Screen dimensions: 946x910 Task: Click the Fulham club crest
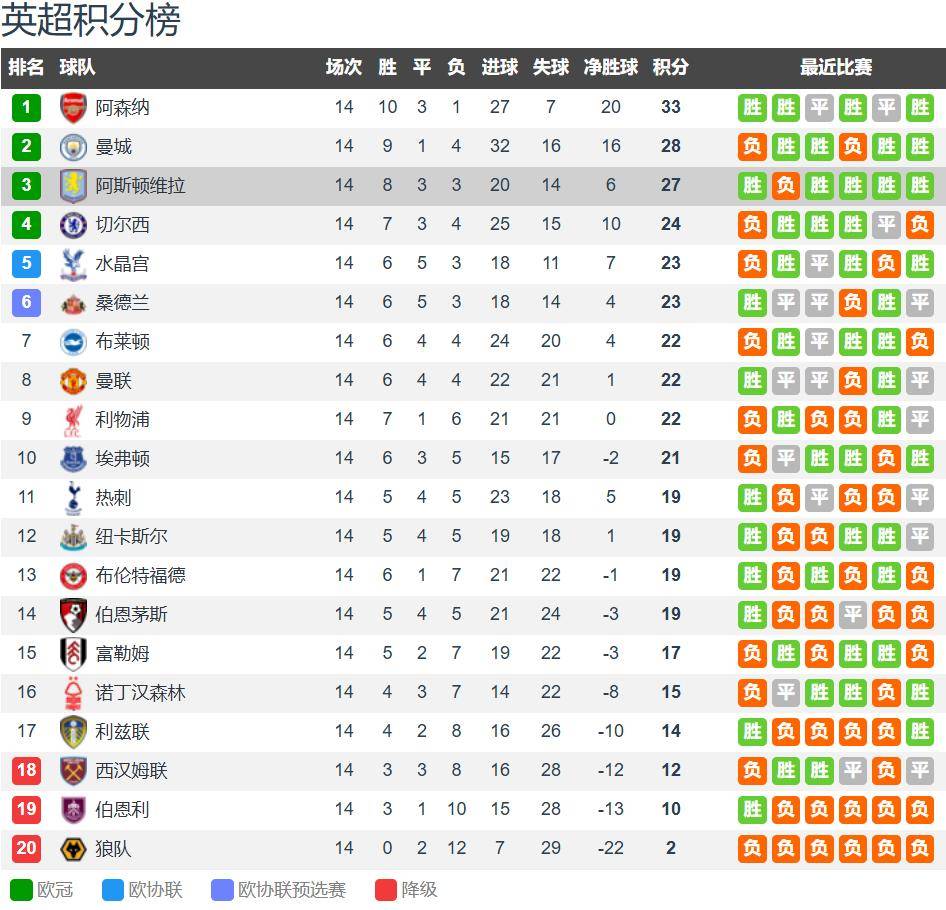tap(74, 654)
